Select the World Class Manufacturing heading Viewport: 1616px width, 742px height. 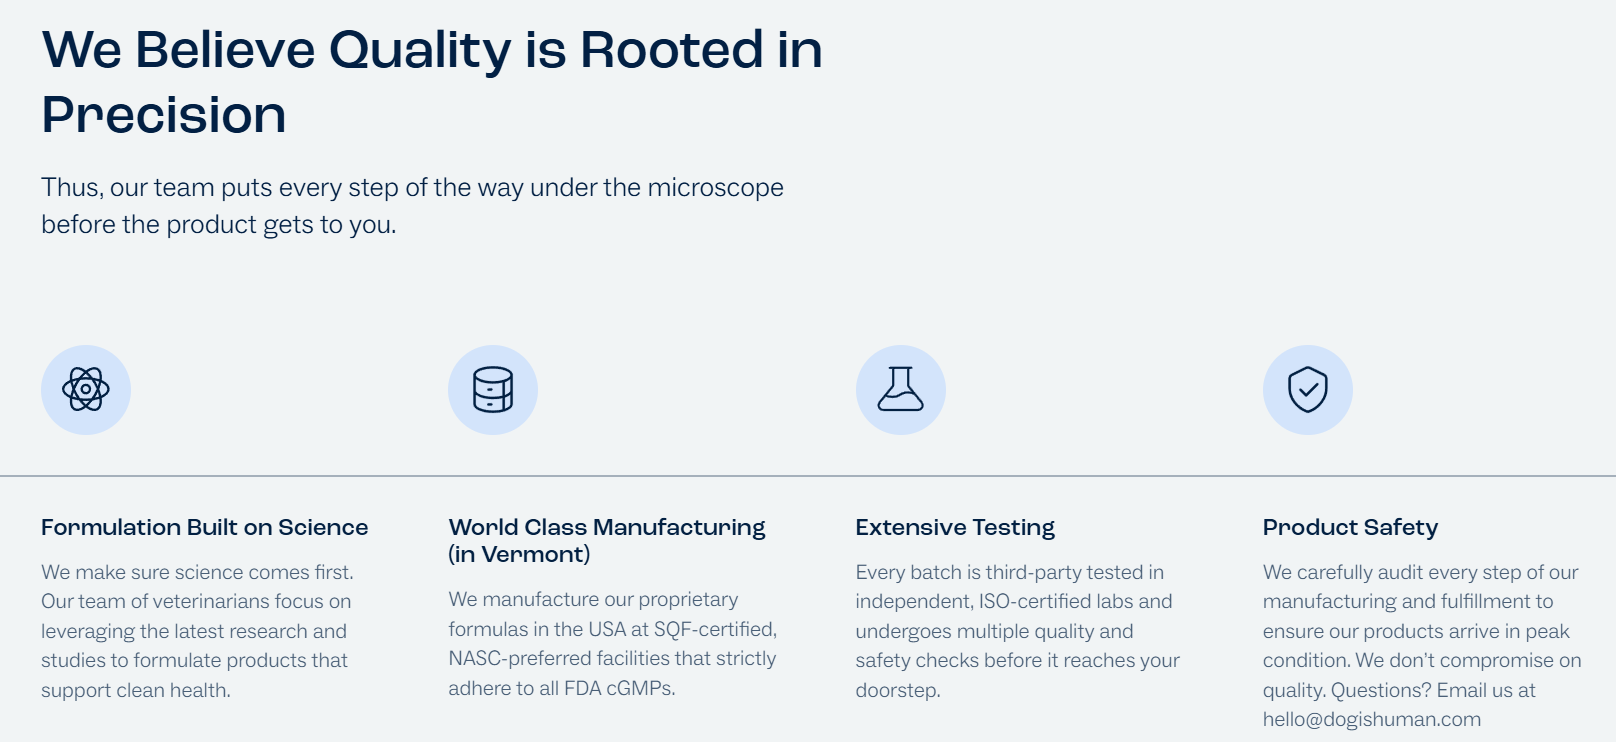tap(607, 540)
